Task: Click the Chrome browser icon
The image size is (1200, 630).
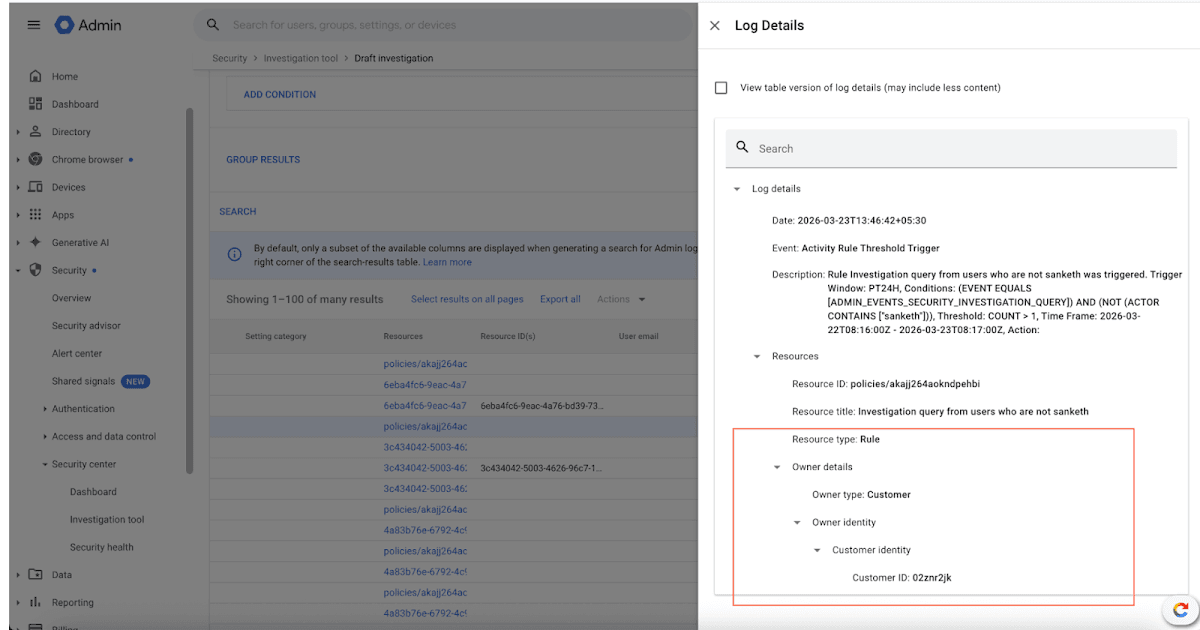Action: (36, 159)
